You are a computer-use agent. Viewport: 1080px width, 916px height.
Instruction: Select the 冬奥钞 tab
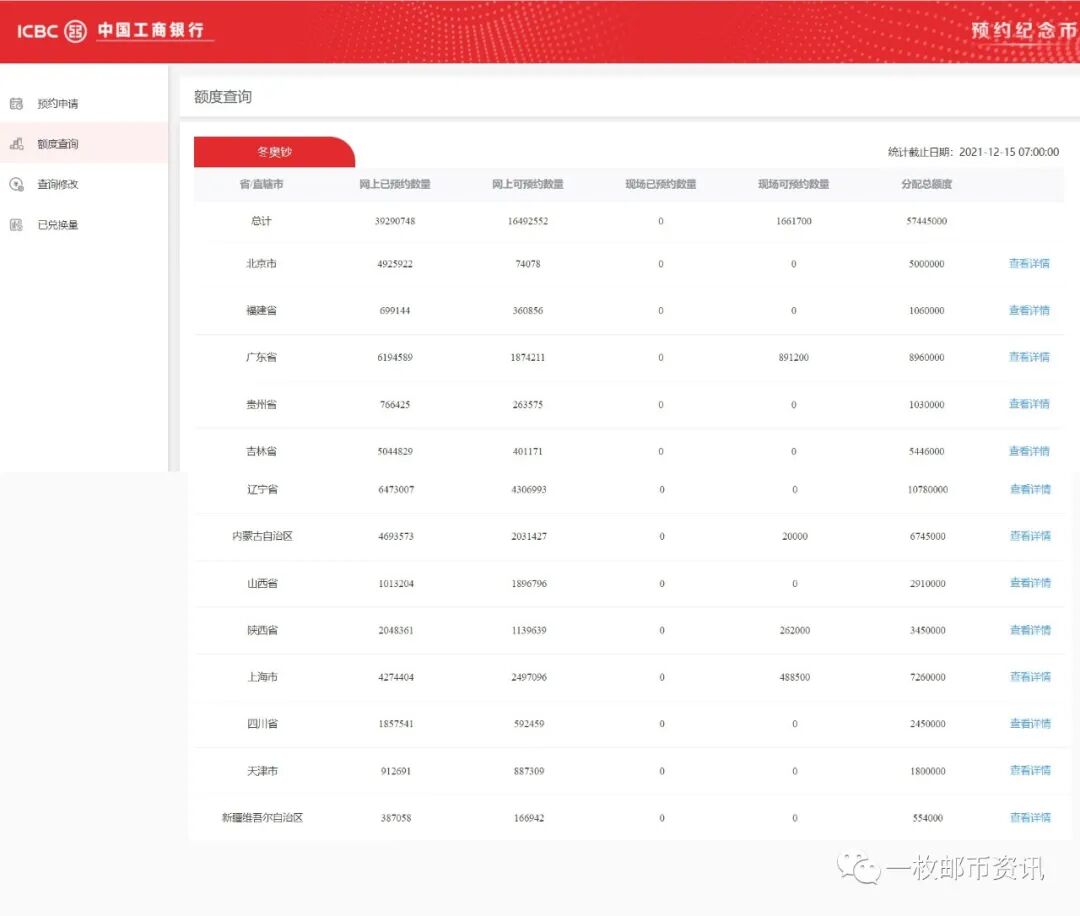tap(274, 152)
